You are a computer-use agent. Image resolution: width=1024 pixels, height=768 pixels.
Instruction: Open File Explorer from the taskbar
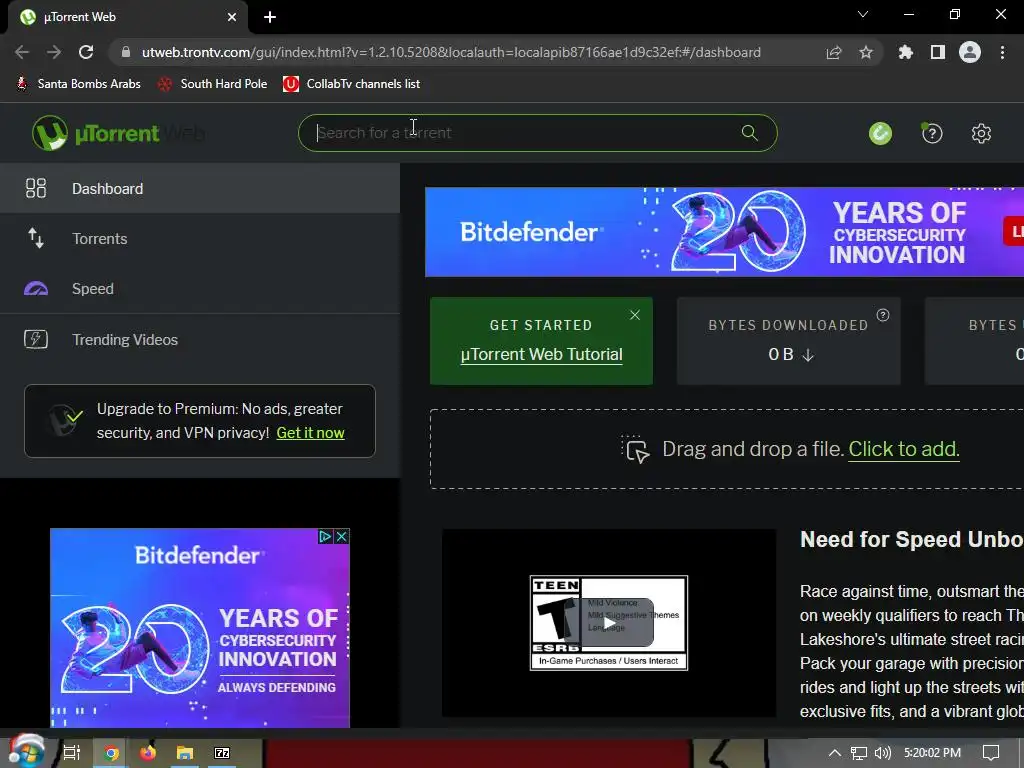[x=185, y=753]
